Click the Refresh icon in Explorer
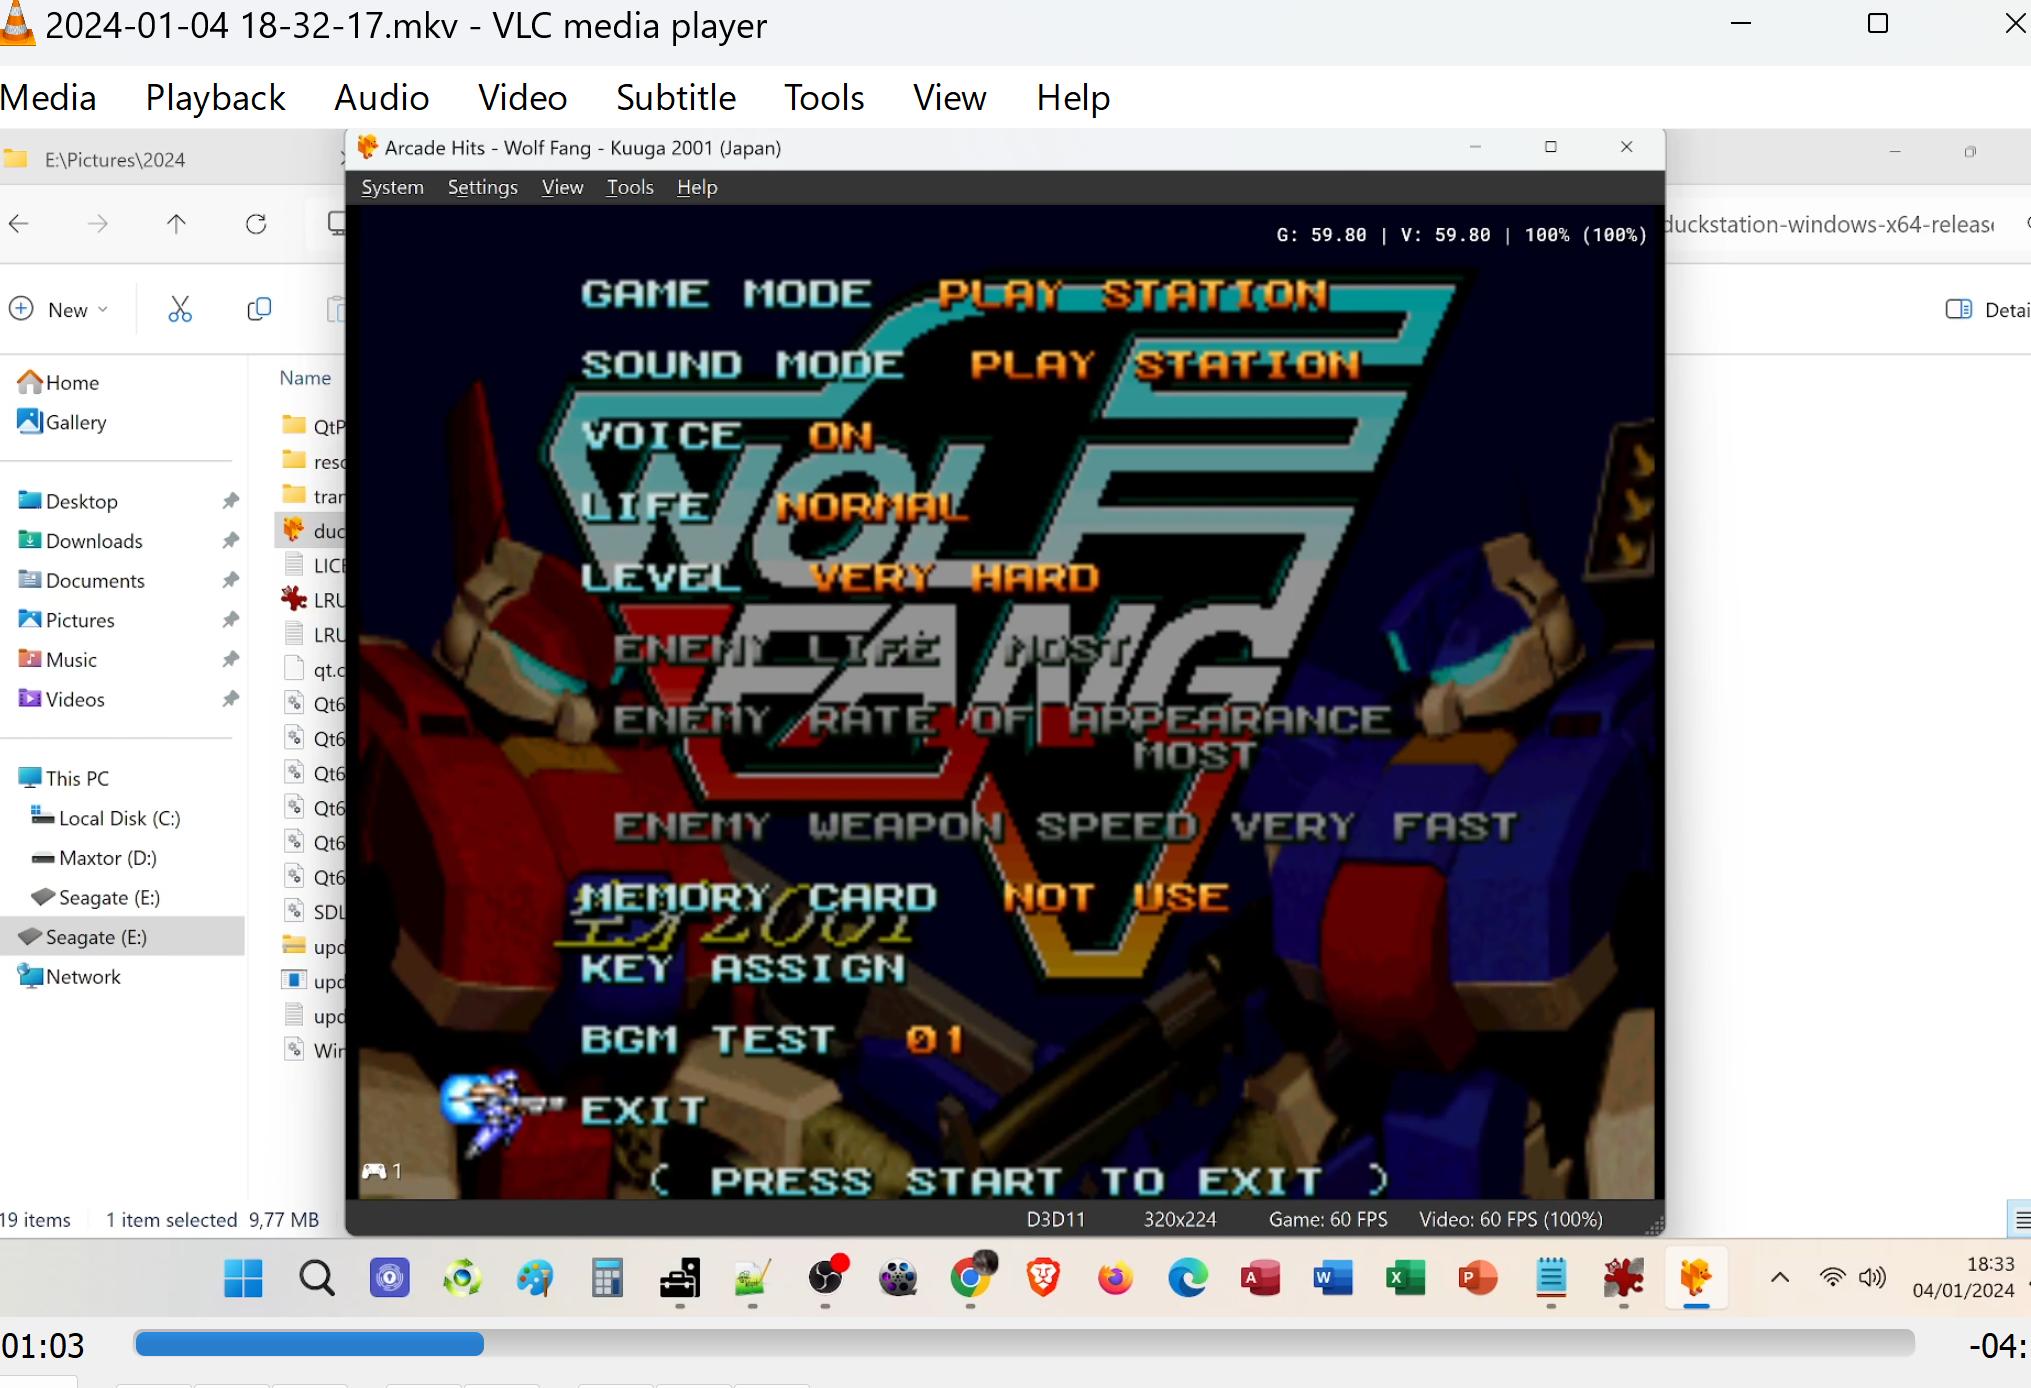Screen dimensions: 2031x1388 [256, 224]
